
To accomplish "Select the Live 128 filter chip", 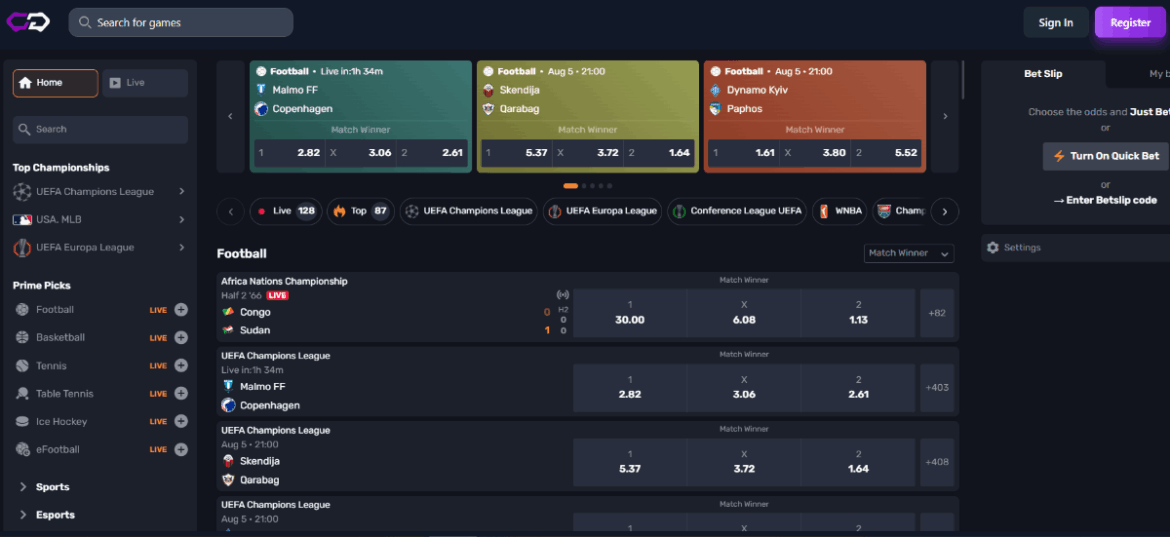I will [x=284, y=211].
